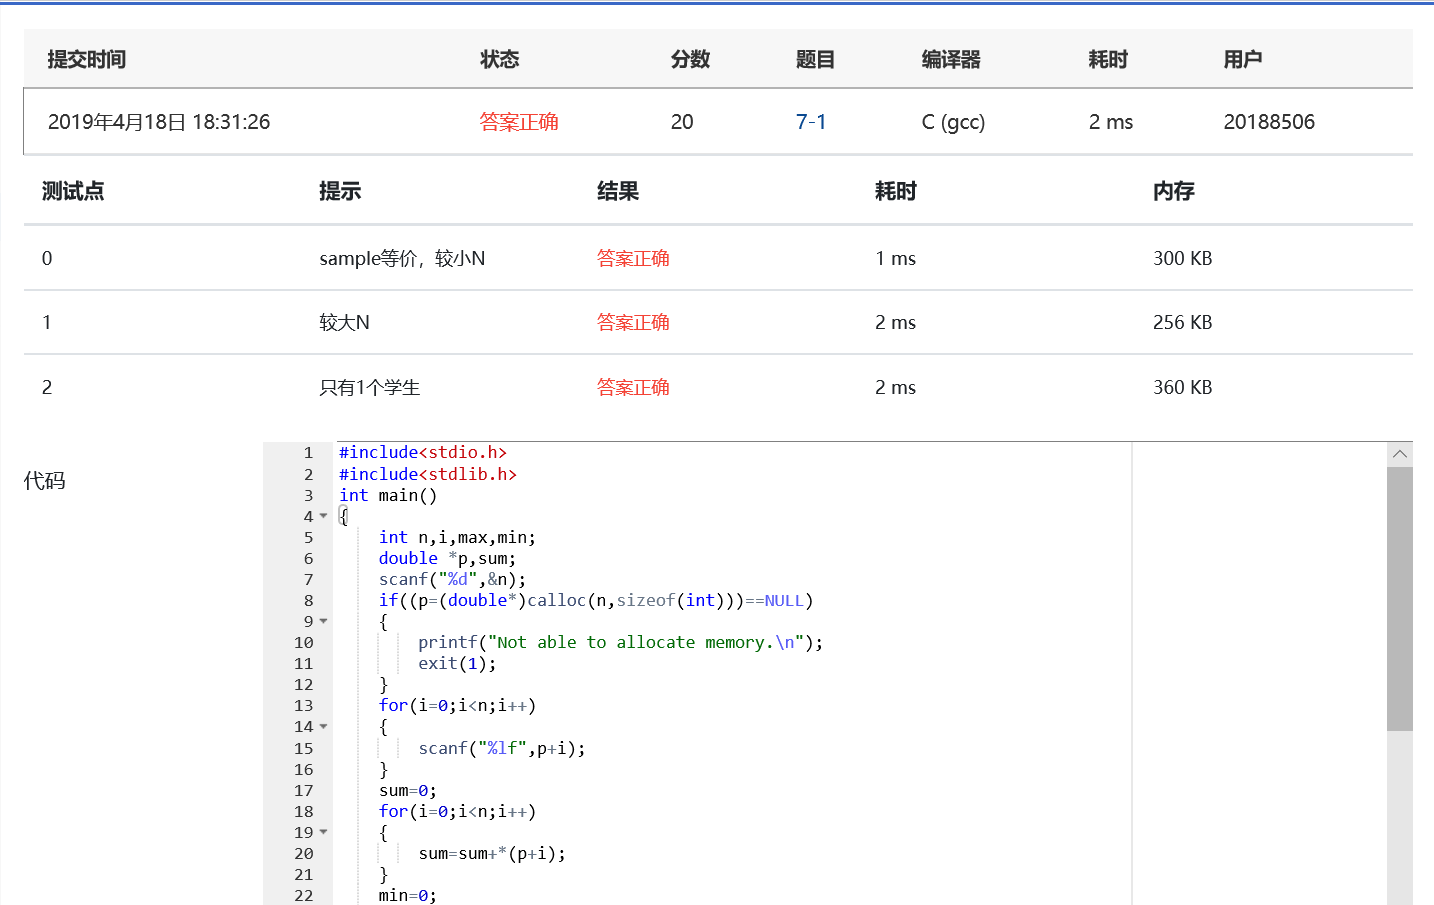1434x905 pixels.
Task: Click code line 'sum=0;'
Action: point(408,790)
